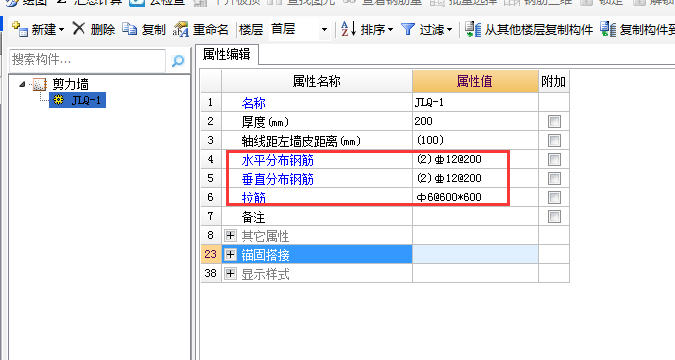Toggle 附加 checkbox for 备注 row
The height and width of the screenshot is (360, 675).
(554, 216)
